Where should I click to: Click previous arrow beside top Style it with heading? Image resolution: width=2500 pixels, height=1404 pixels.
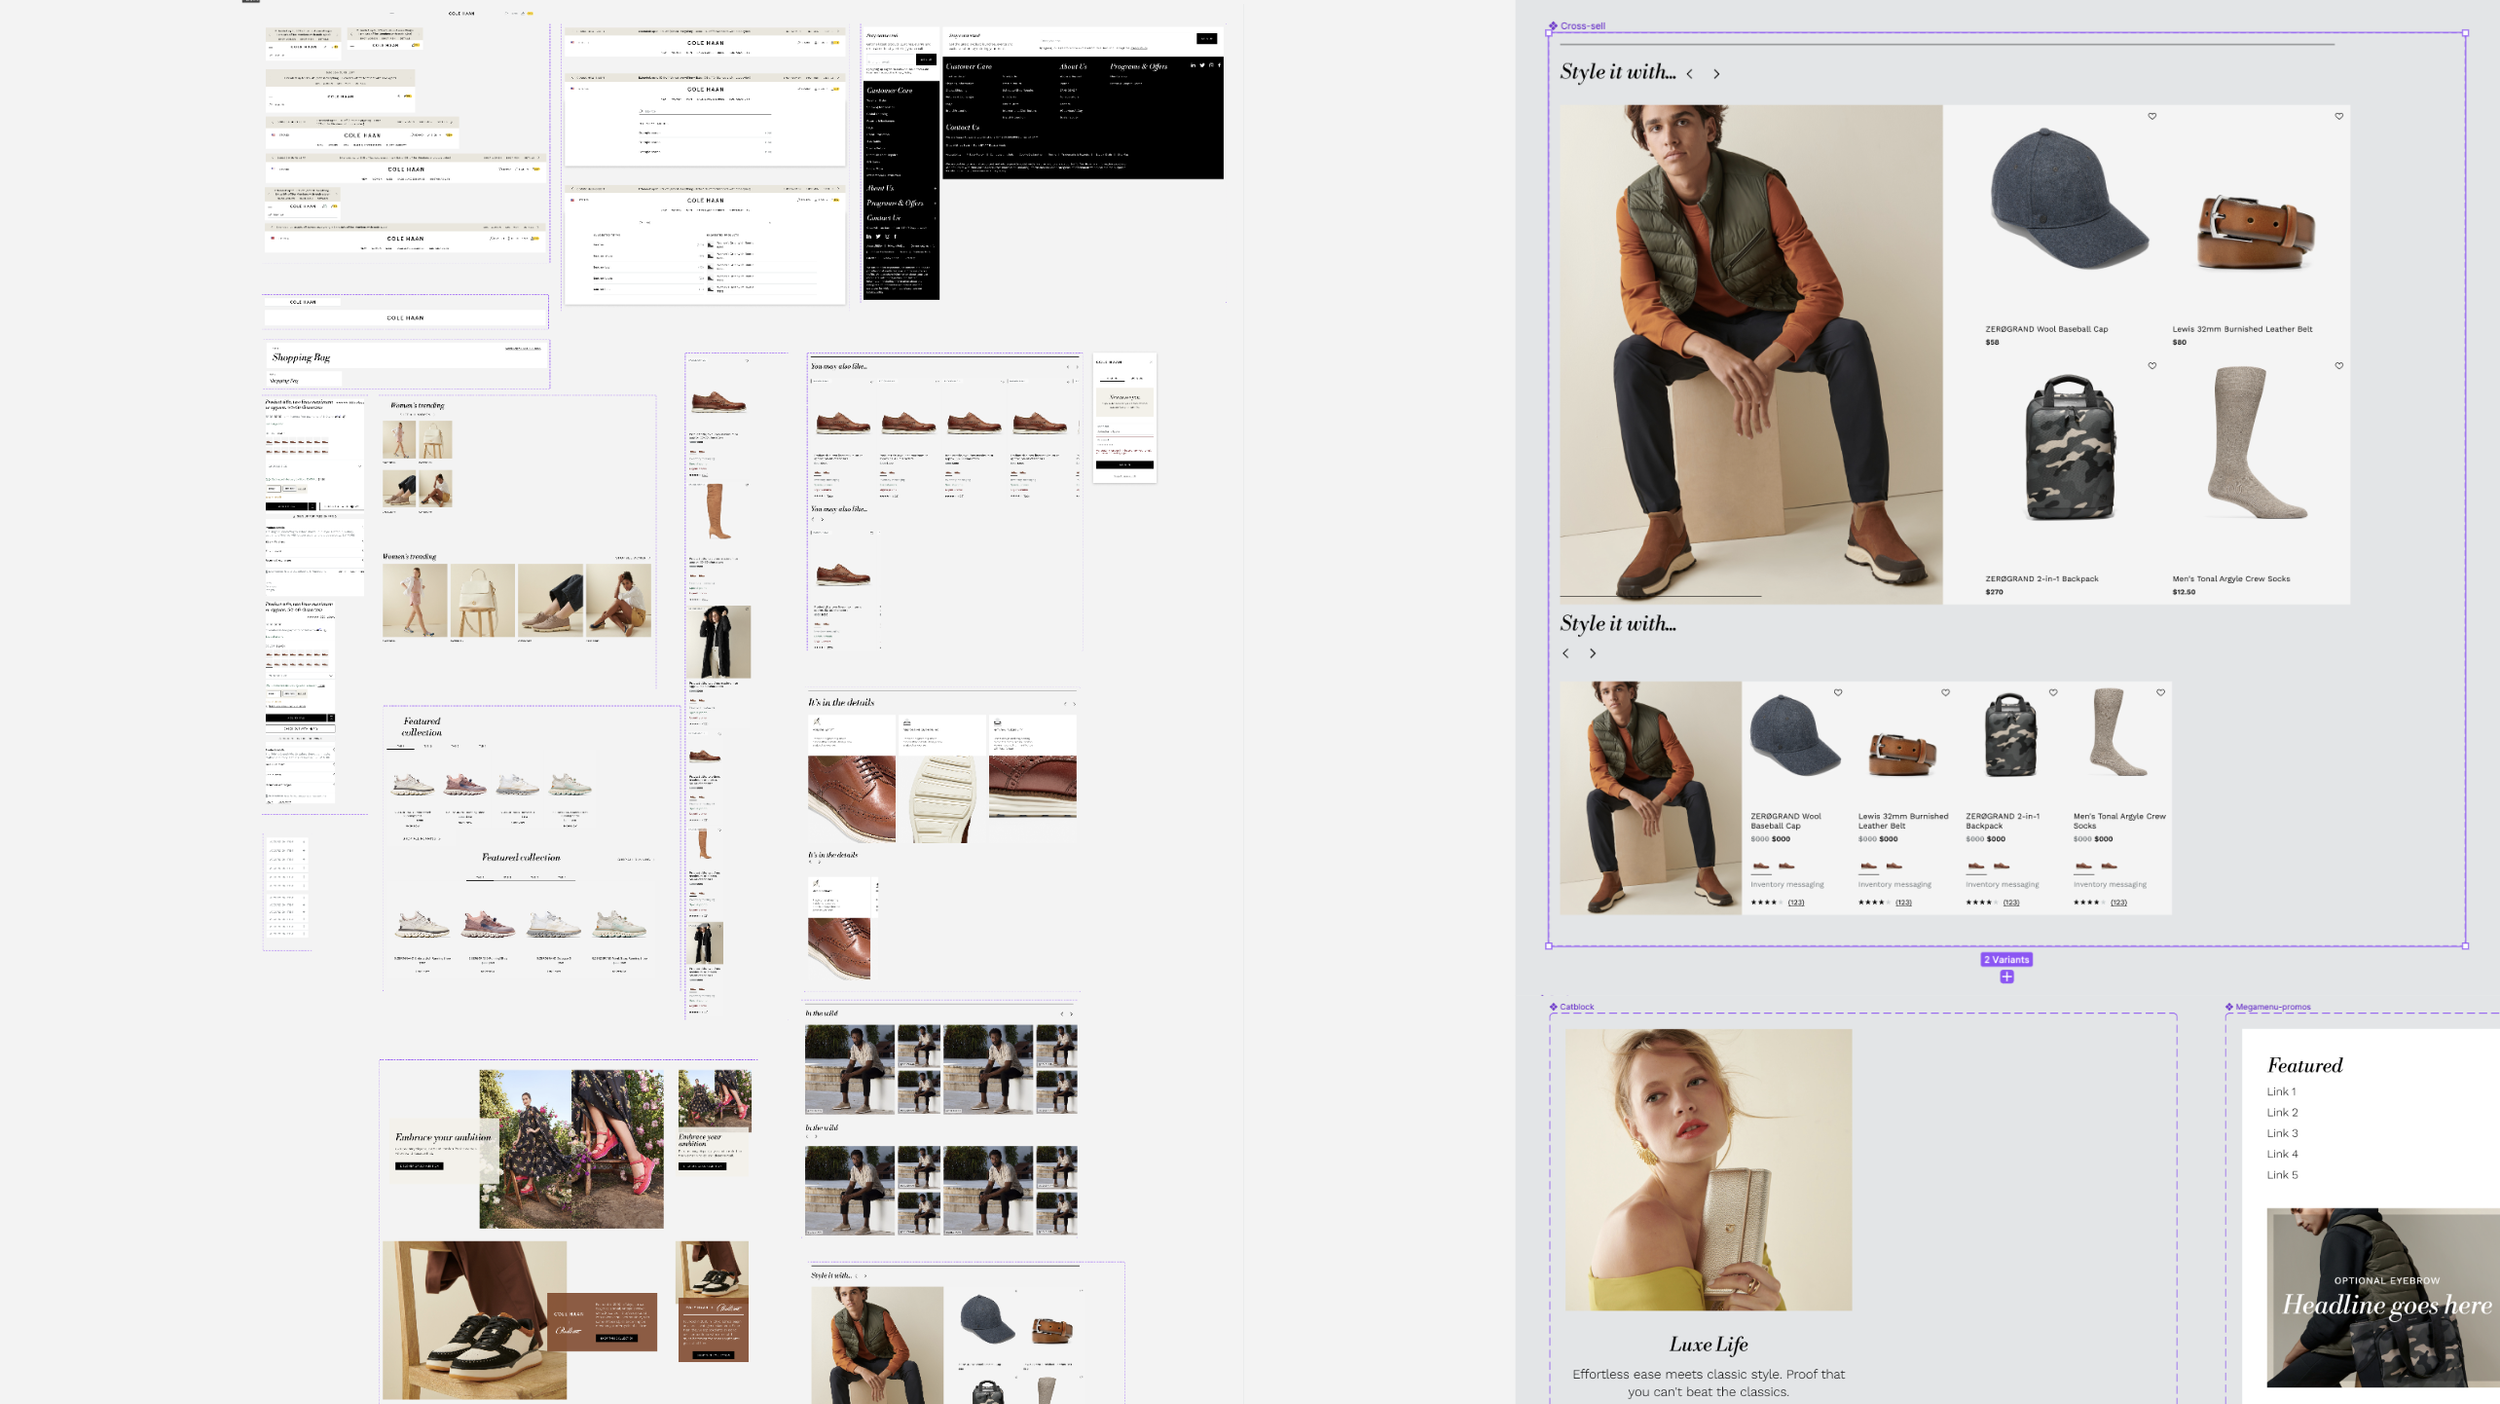point(1690,74)
